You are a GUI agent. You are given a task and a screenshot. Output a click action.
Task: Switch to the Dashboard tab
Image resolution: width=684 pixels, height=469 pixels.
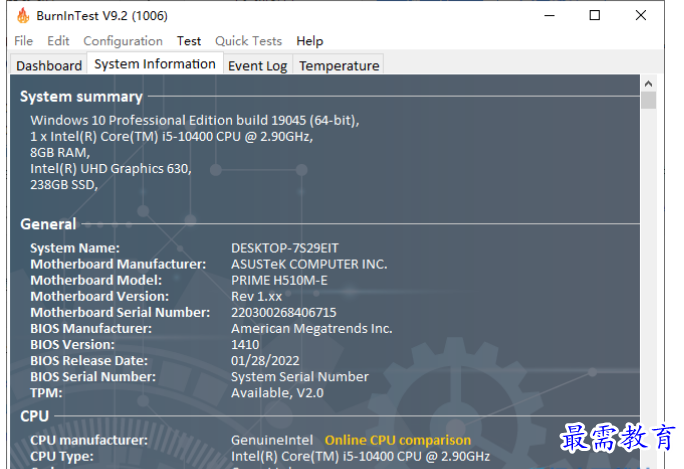point(49,65)
